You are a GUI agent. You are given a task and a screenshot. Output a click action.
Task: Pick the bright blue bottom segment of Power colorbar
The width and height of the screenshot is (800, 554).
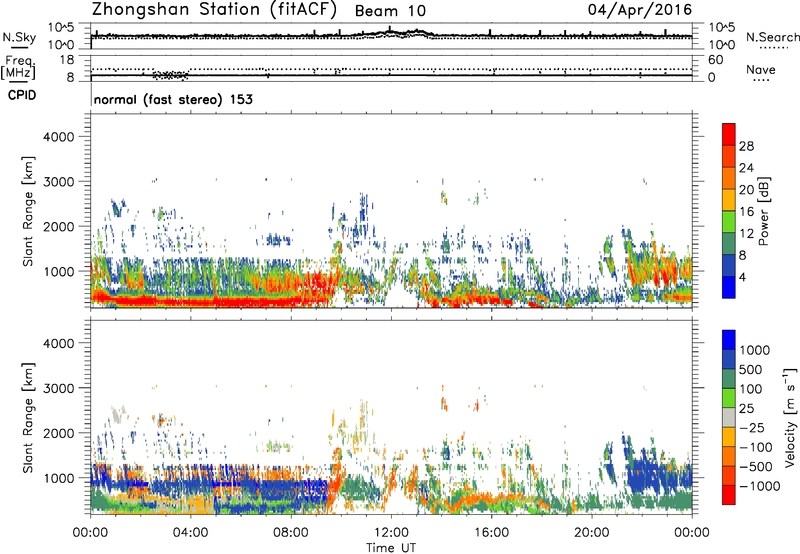729,288
